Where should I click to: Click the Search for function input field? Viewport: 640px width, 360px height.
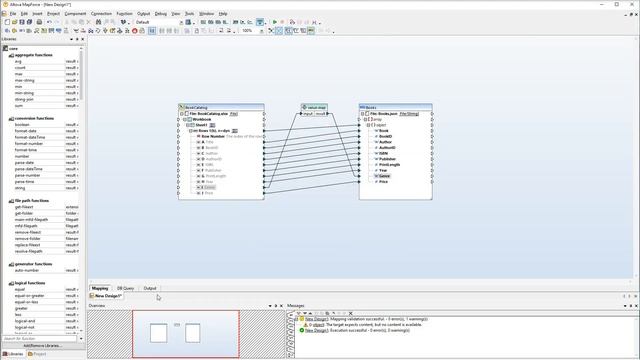40,339
